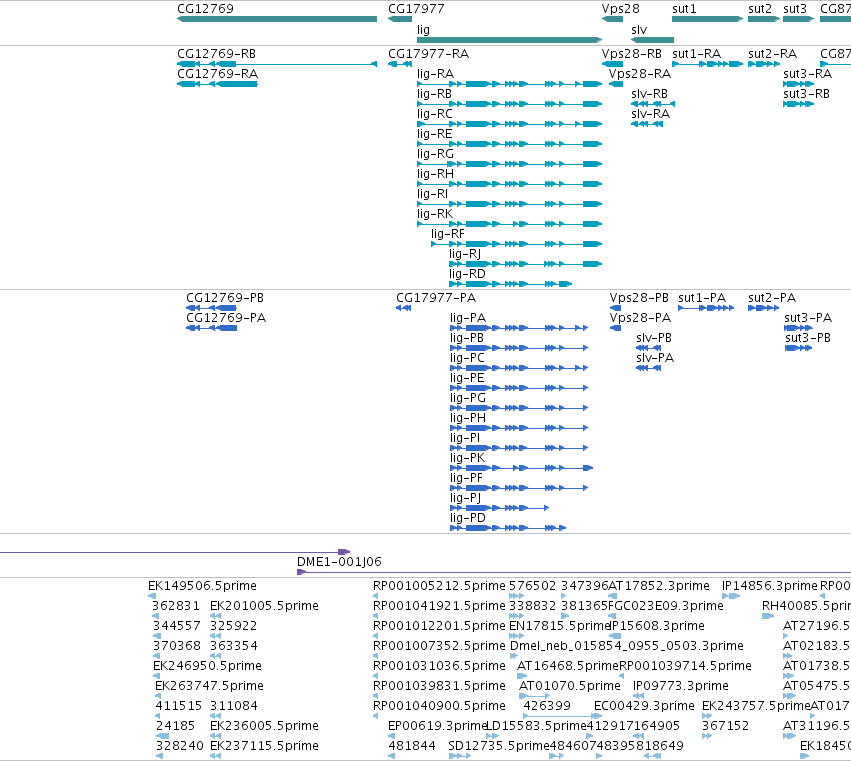Click EST EK263747.5prime

(158, 696)
